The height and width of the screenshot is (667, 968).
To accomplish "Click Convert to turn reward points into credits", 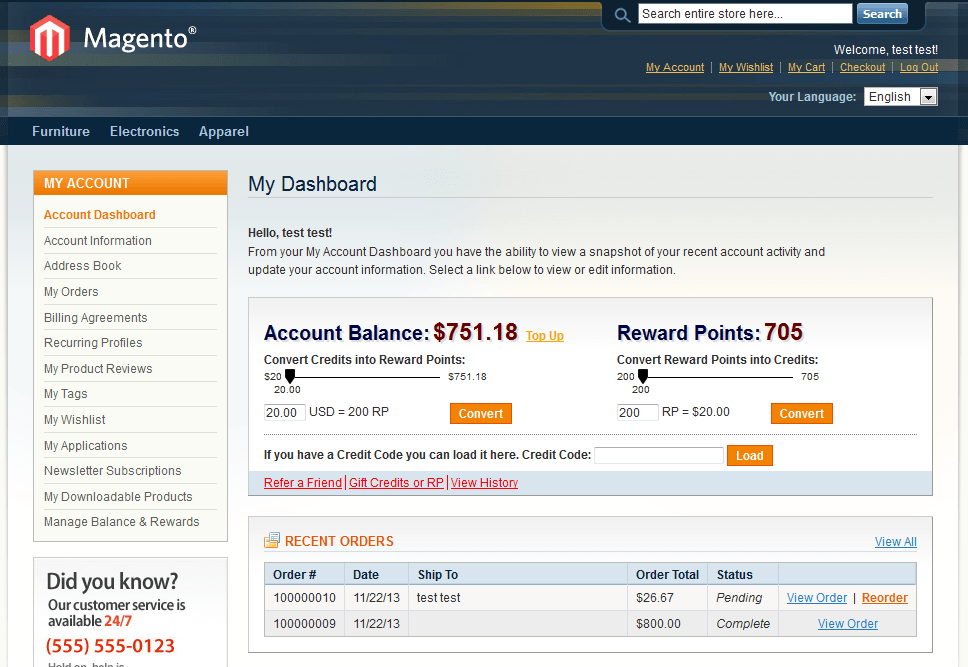I will 801,412.
